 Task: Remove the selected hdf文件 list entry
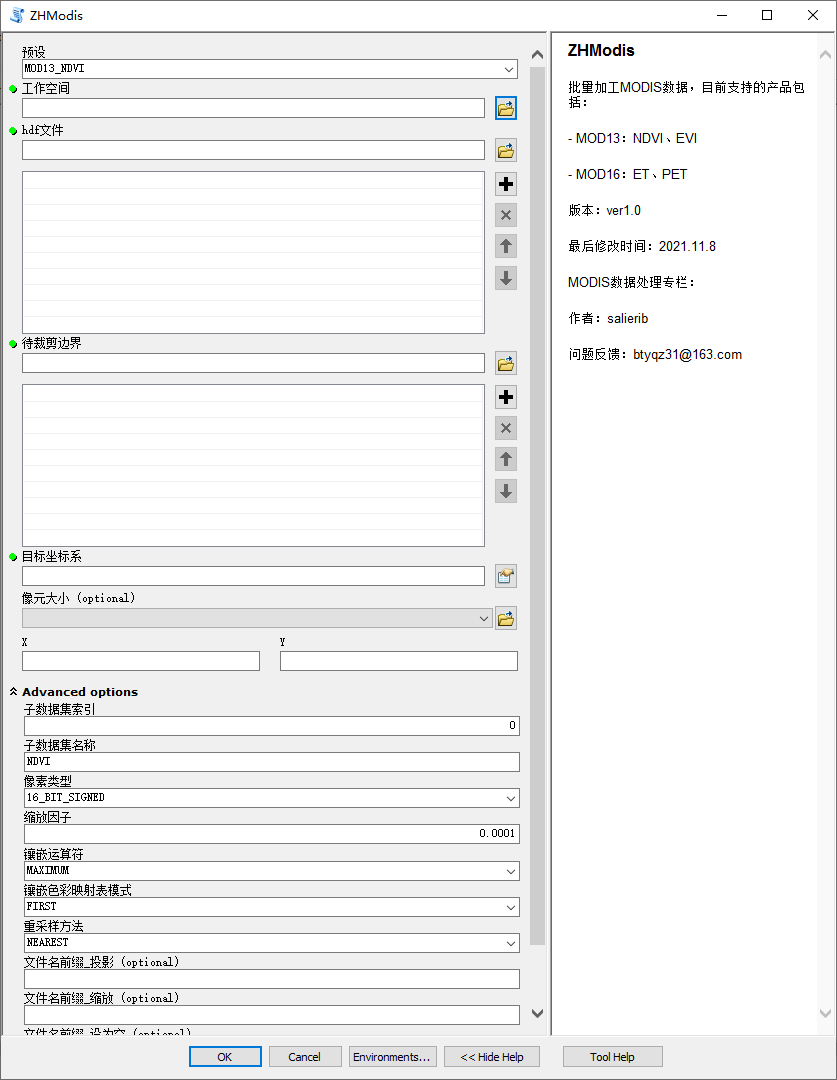pyautogui.click(x=506, y=215)
